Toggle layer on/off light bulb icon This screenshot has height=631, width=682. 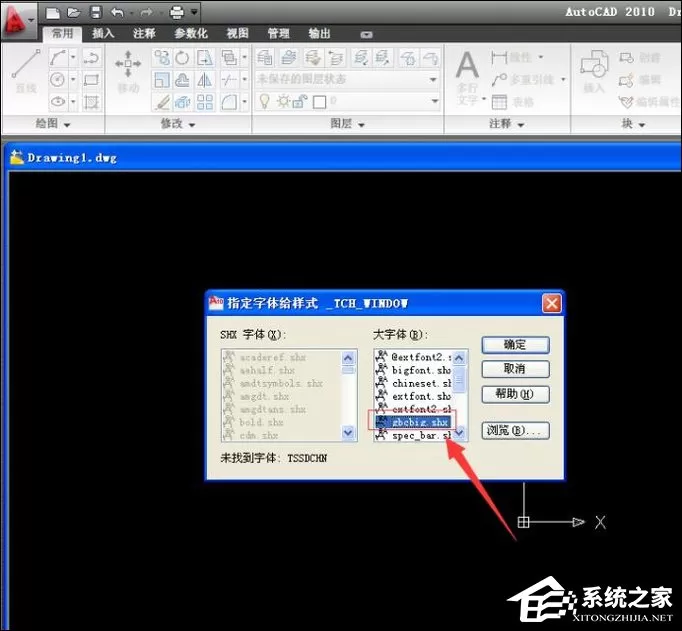coord(264,101)
